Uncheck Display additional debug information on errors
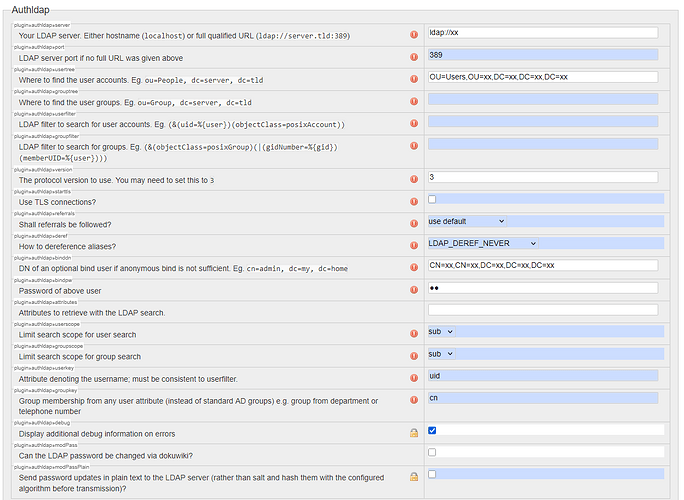The width and height of the screenshot is (684, 500). (x=432, y=431)
